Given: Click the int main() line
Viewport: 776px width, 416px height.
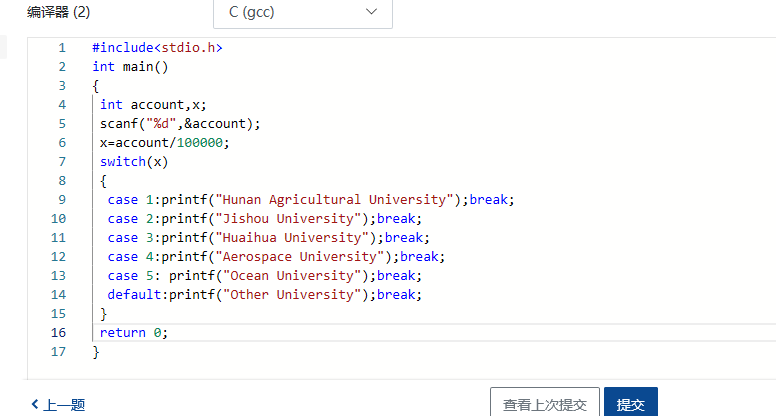Looking at the screenshot, I should (x=130, y=67).
